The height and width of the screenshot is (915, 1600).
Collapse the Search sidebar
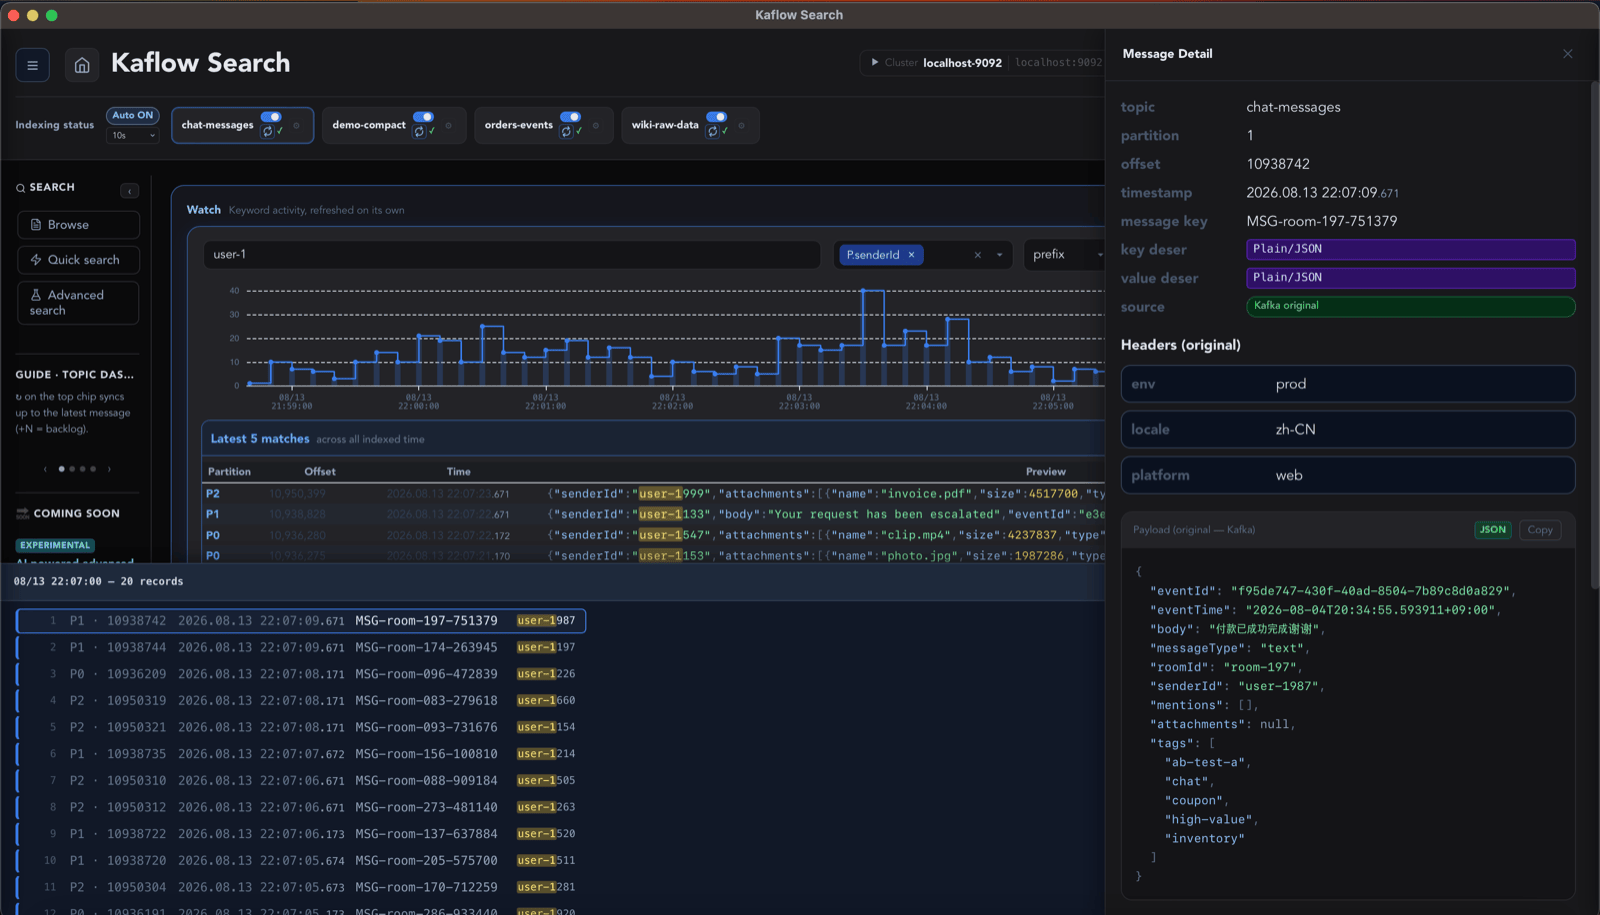point(130,190)
